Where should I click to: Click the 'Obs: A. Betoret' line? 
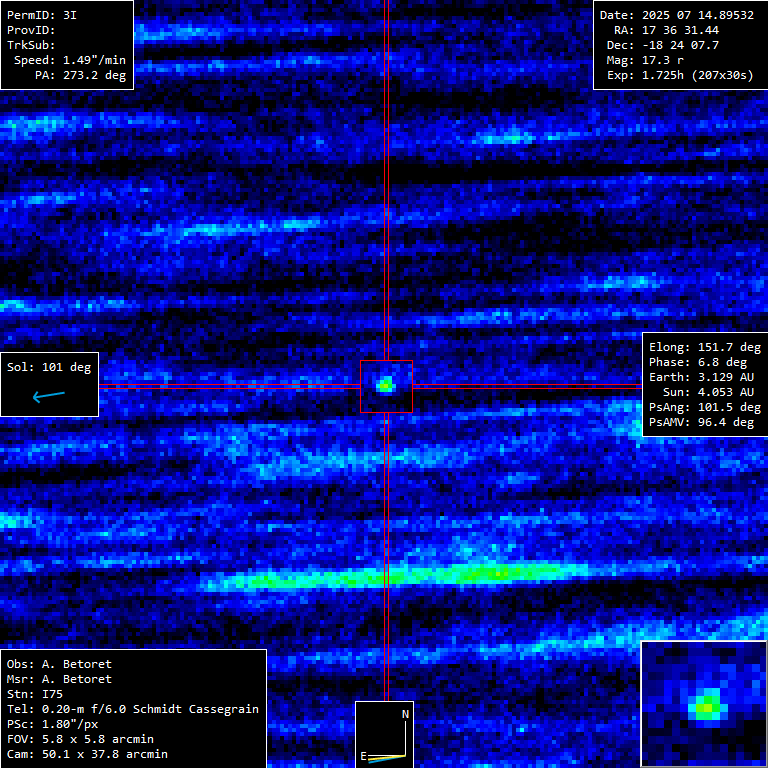(59, 664)
